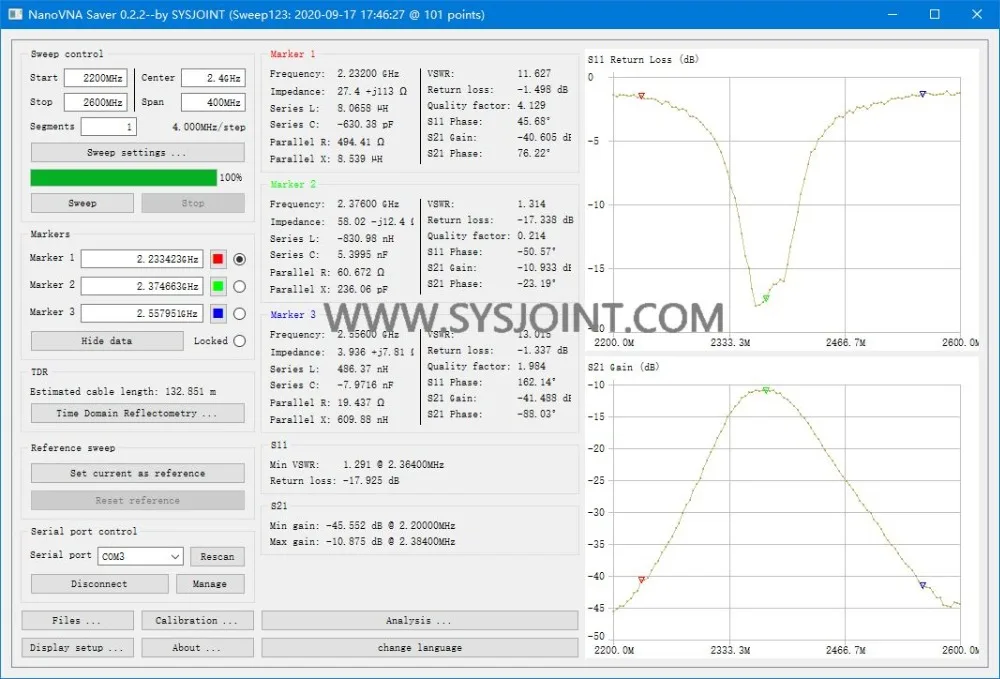The image size is (1000, 679).
Task: Rescan the serial ports
Action: pyautogui.click(x=217, y=557)
